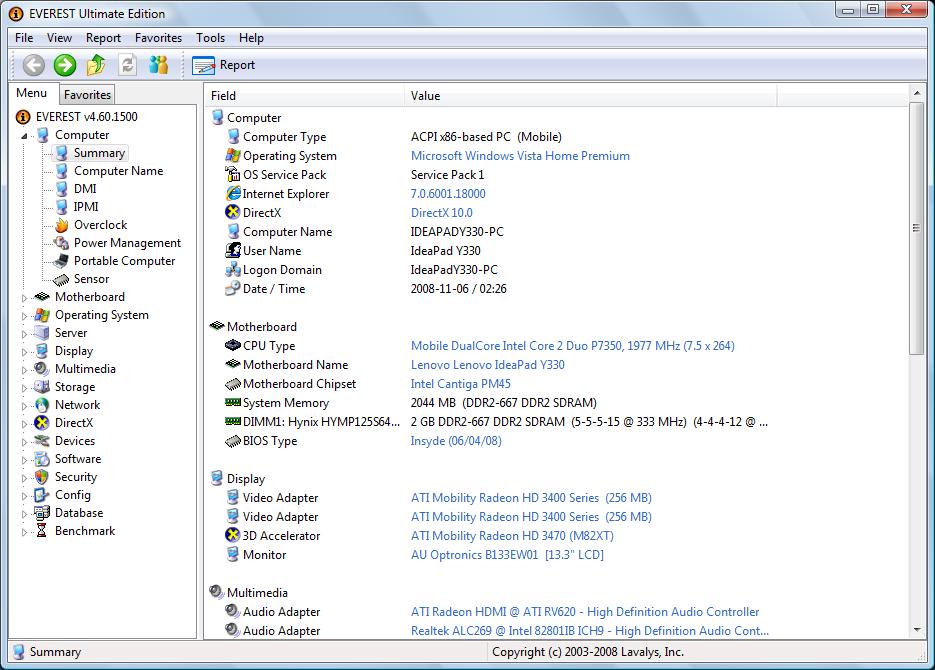Screen dimensions: 935x670
Task: Expand the Display tree node
Action: 24,352
